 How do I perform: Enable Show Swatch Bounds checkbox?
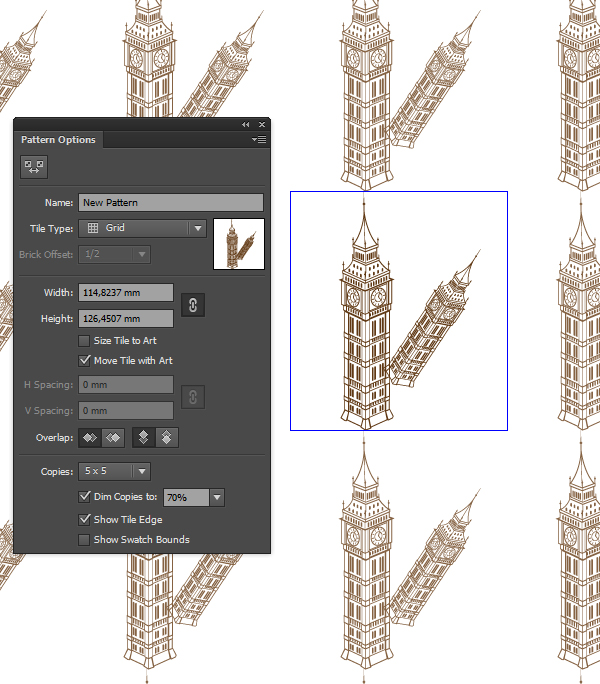click(84, 540)
